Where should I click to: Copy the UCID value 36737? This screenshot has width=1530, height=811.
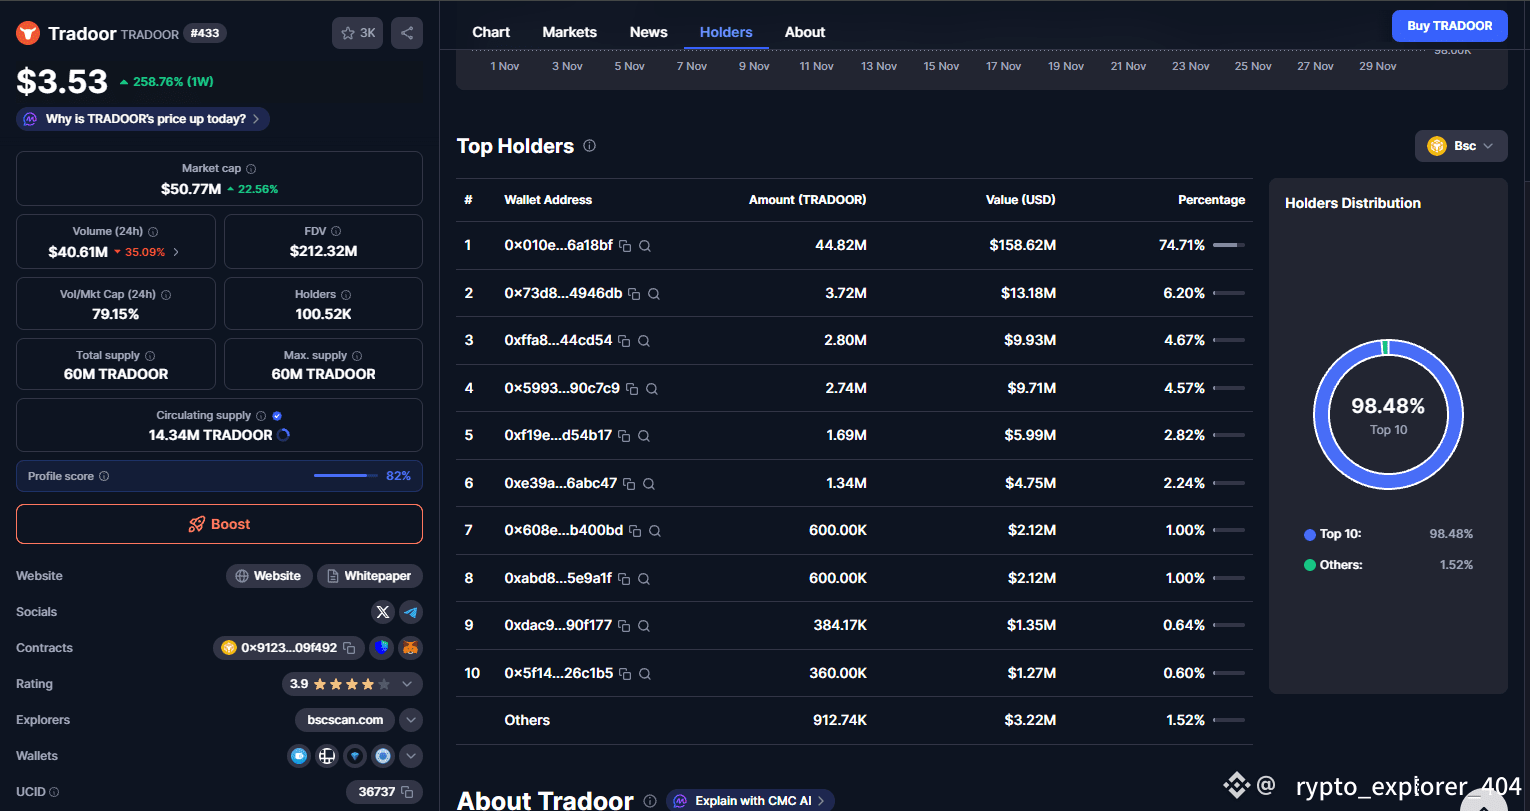[407, 792]
